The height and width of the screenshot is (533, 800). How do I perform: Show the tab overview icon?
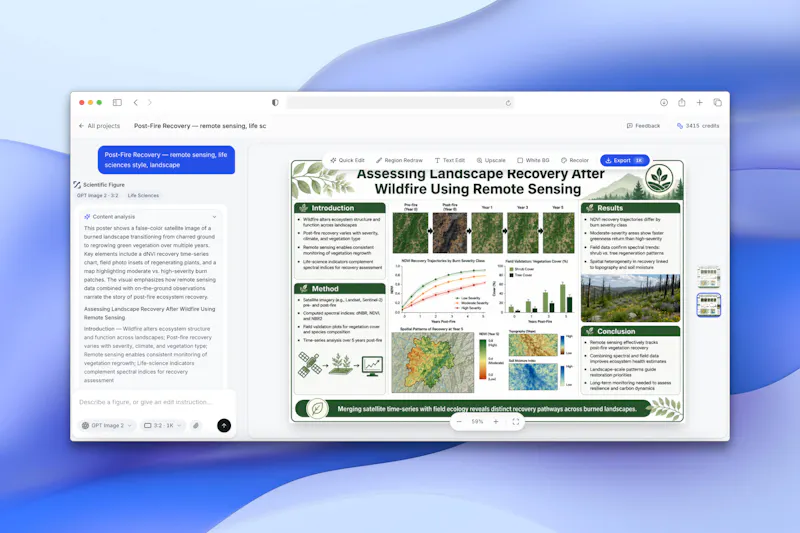click(x=717, y=103)
